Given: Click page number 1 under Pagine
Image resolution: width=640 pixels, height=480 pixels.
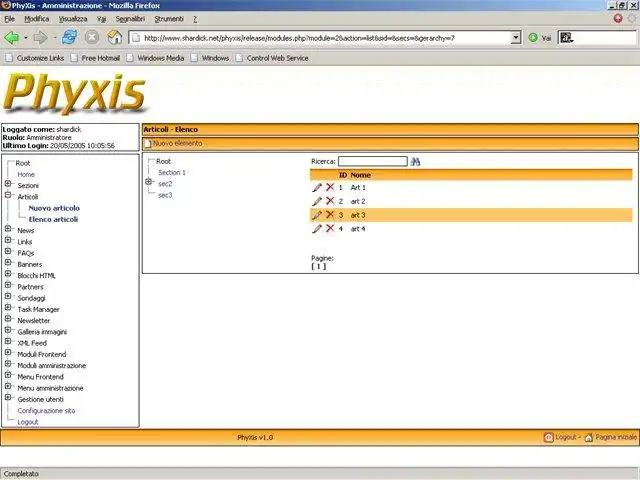Looking at the screenshot, I should click(x=318, y=267).
